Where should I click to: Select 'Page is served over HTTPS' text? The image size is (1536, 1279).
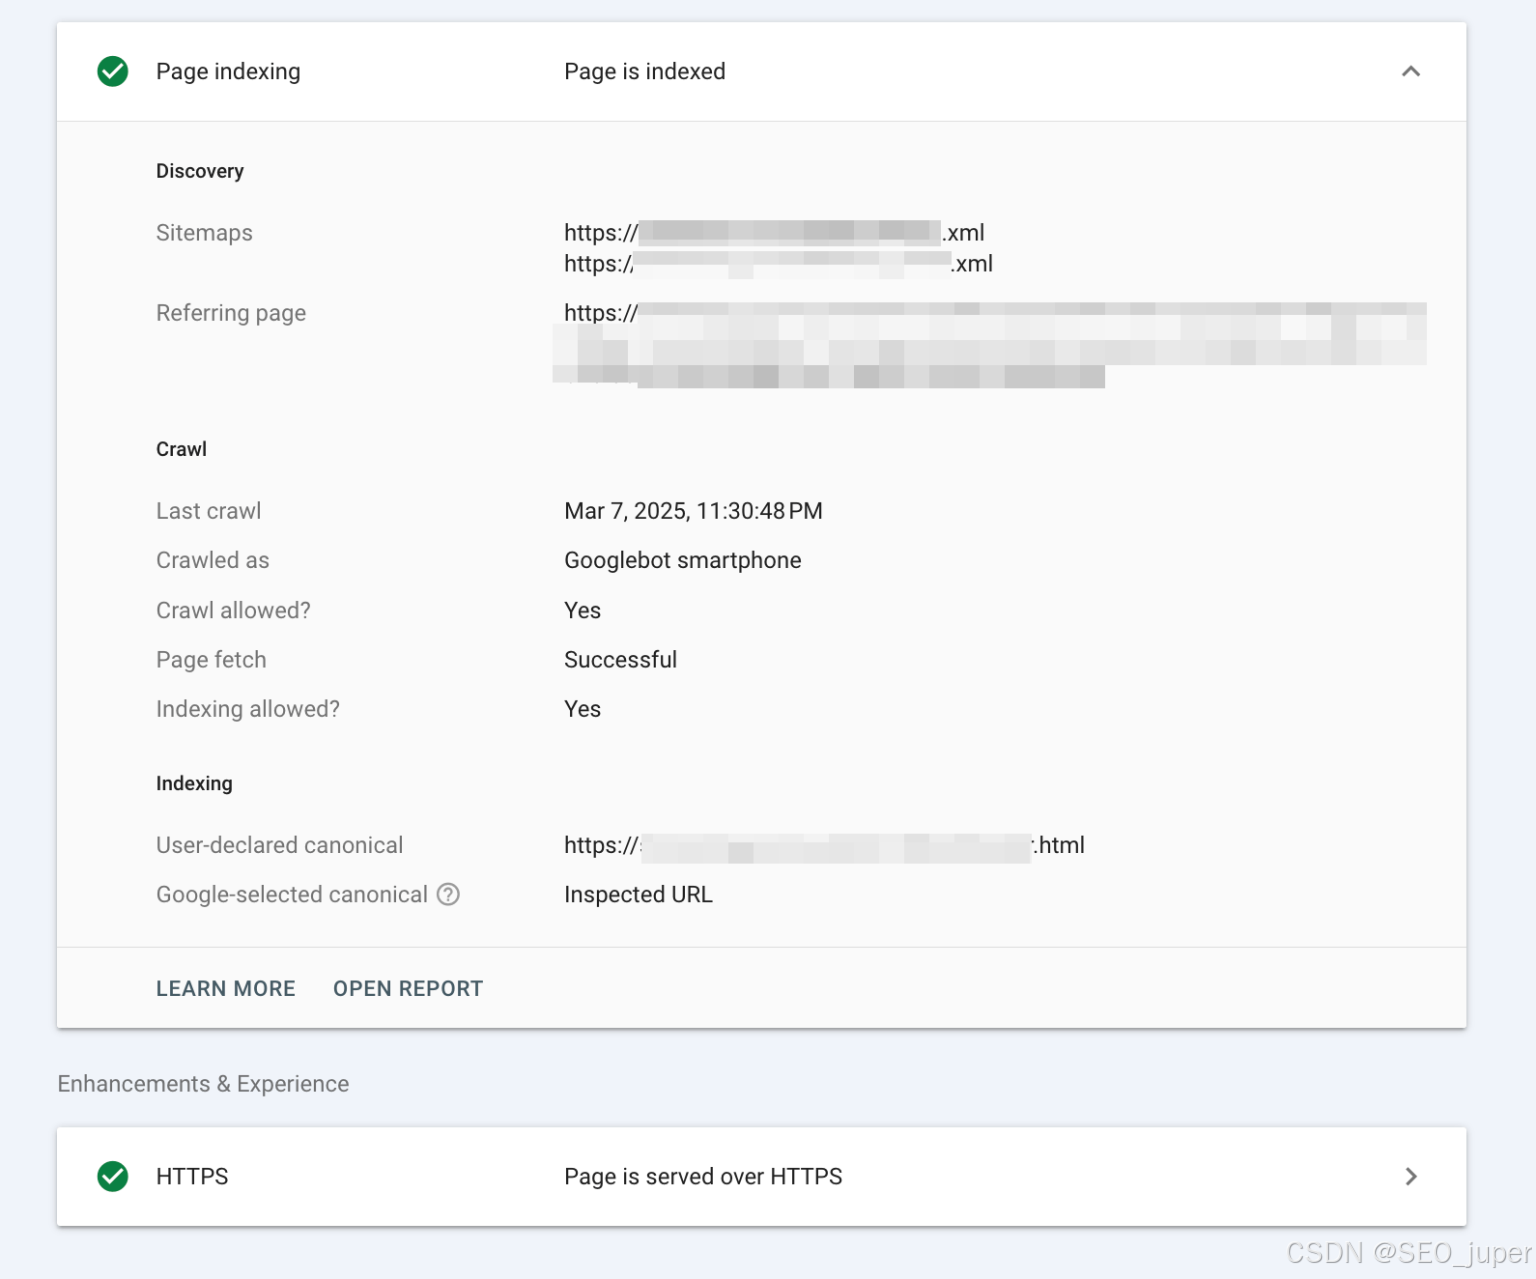pyautogui.click(x=703, y=1176)
